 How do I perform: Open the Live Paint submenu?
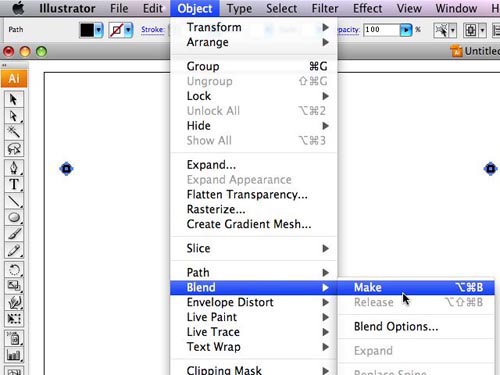[254, 317]
